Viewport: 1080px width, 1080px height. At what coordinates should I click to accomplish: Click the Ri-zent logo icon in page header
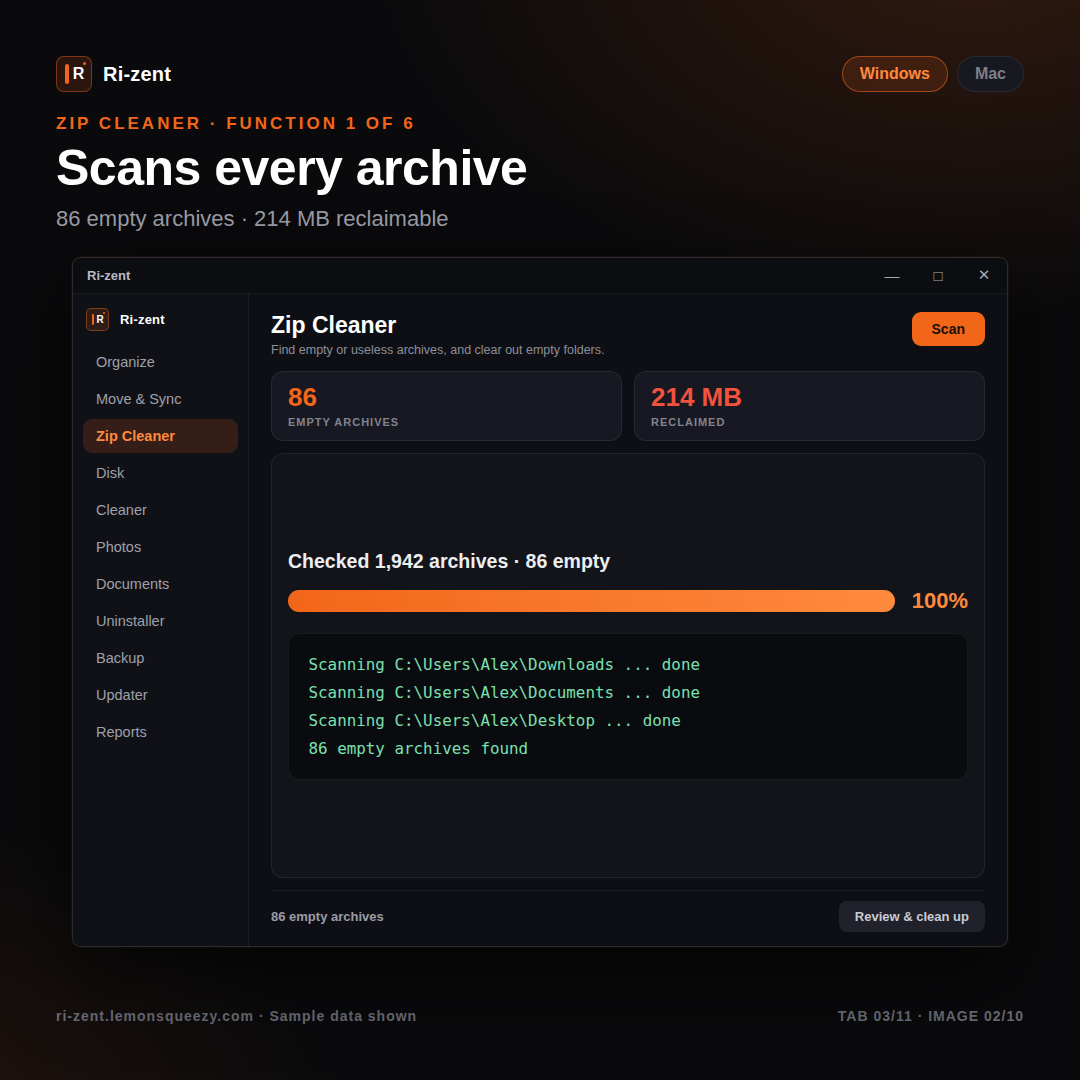click(74, 74)
